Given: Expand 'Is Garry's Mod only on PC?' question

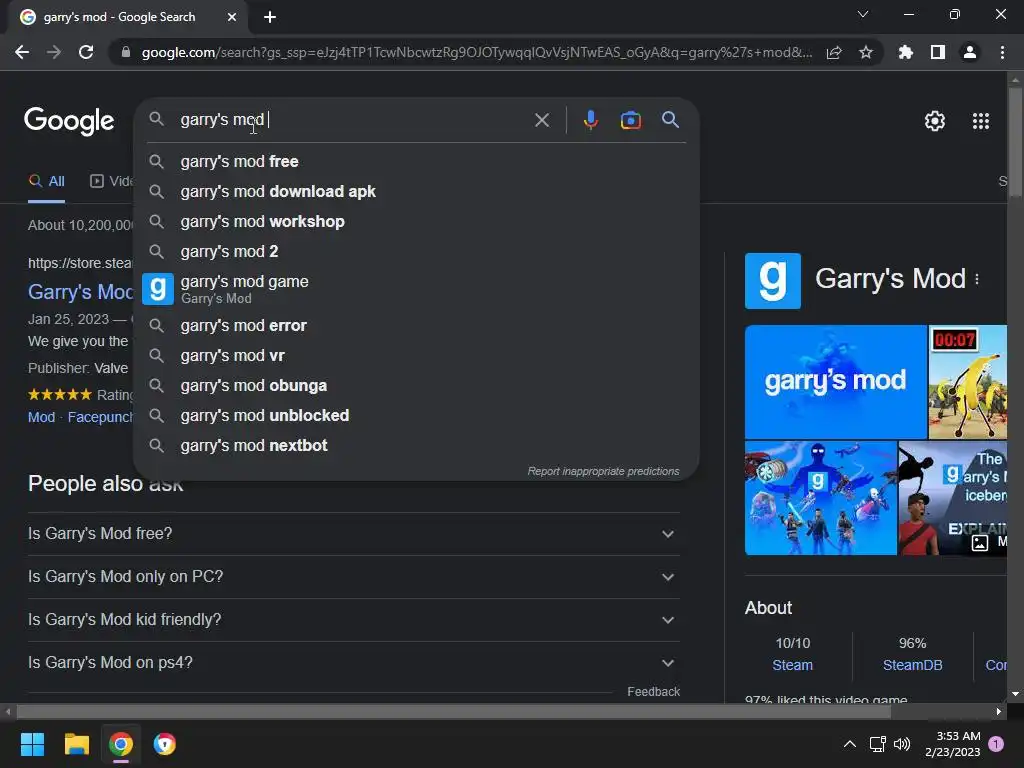Looking at the screenshot, I should click(353, 577).
